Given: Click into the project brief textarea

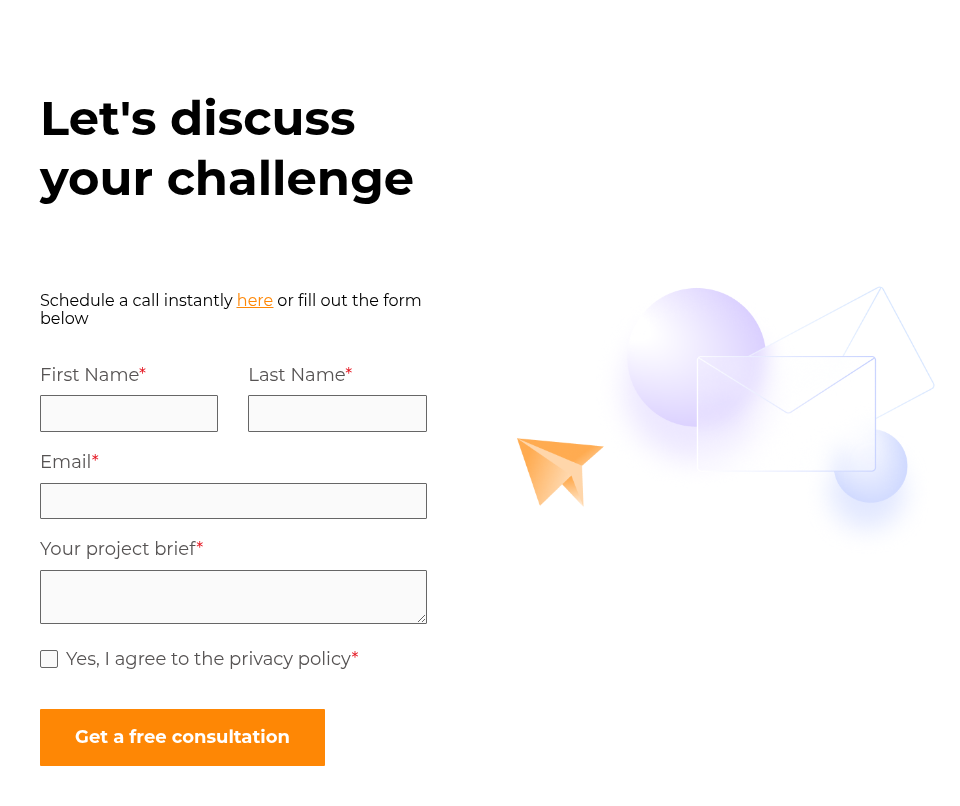Looking at the screenshot, I should pos(233,596).
